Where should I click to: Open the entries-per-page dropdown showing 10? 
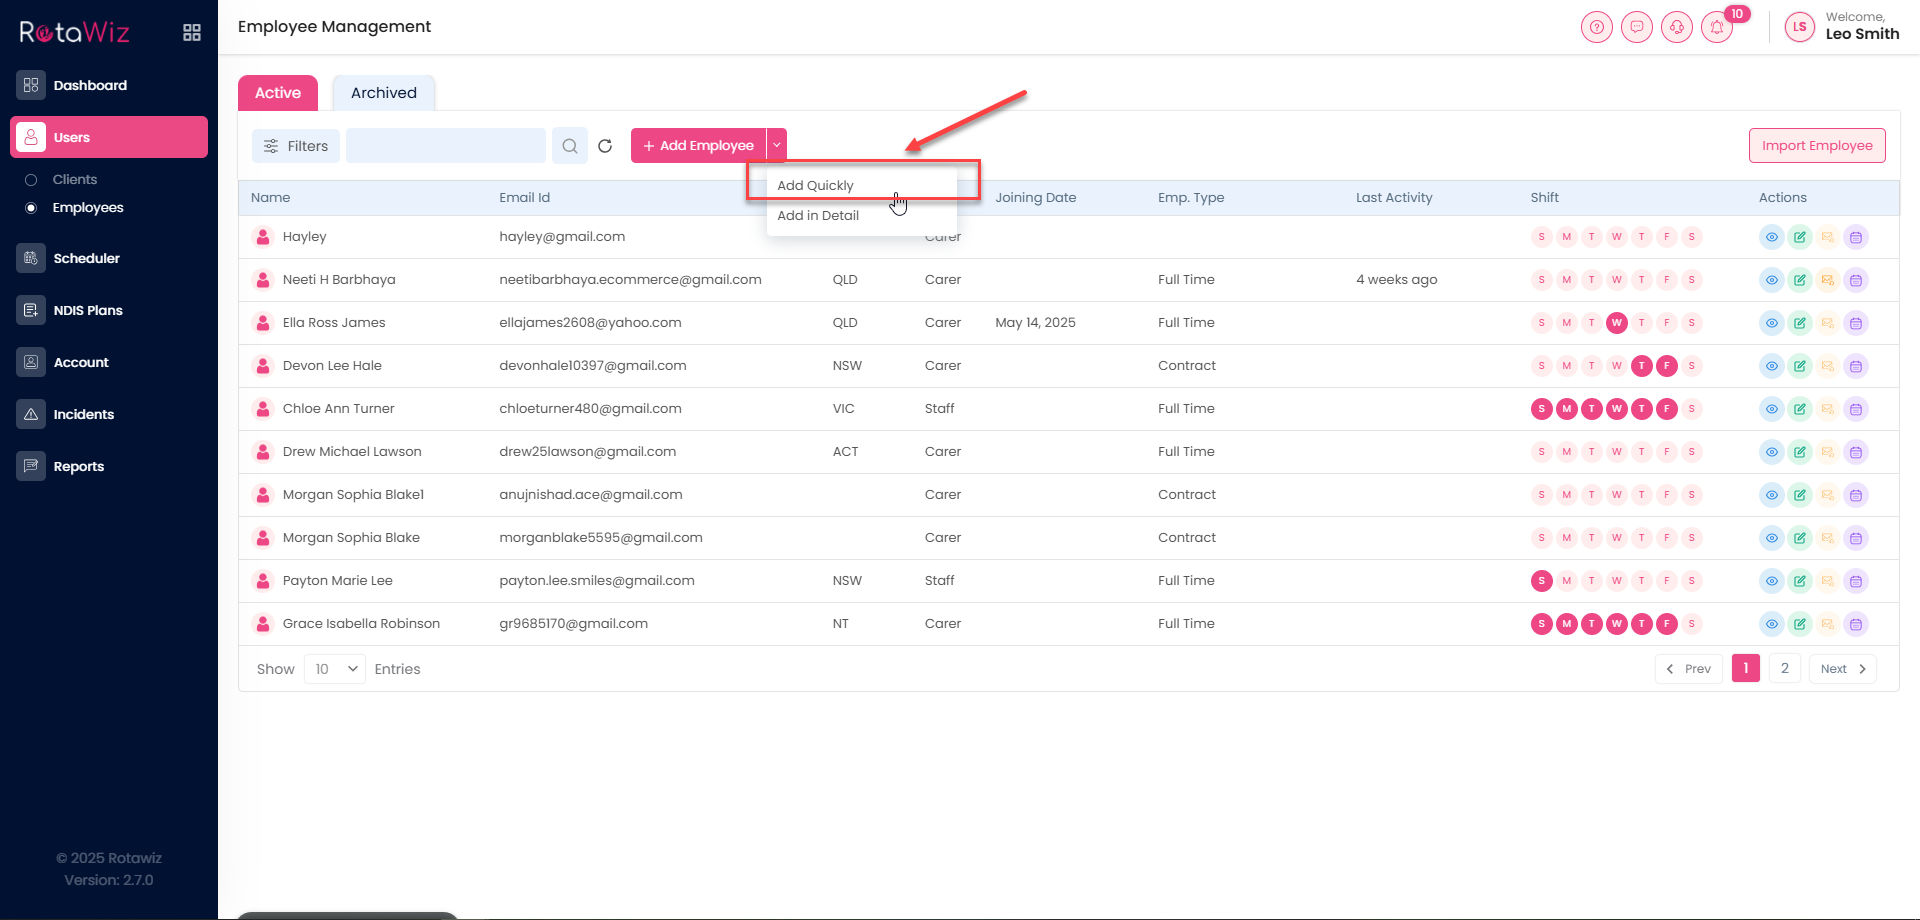(x=334, y=669)
